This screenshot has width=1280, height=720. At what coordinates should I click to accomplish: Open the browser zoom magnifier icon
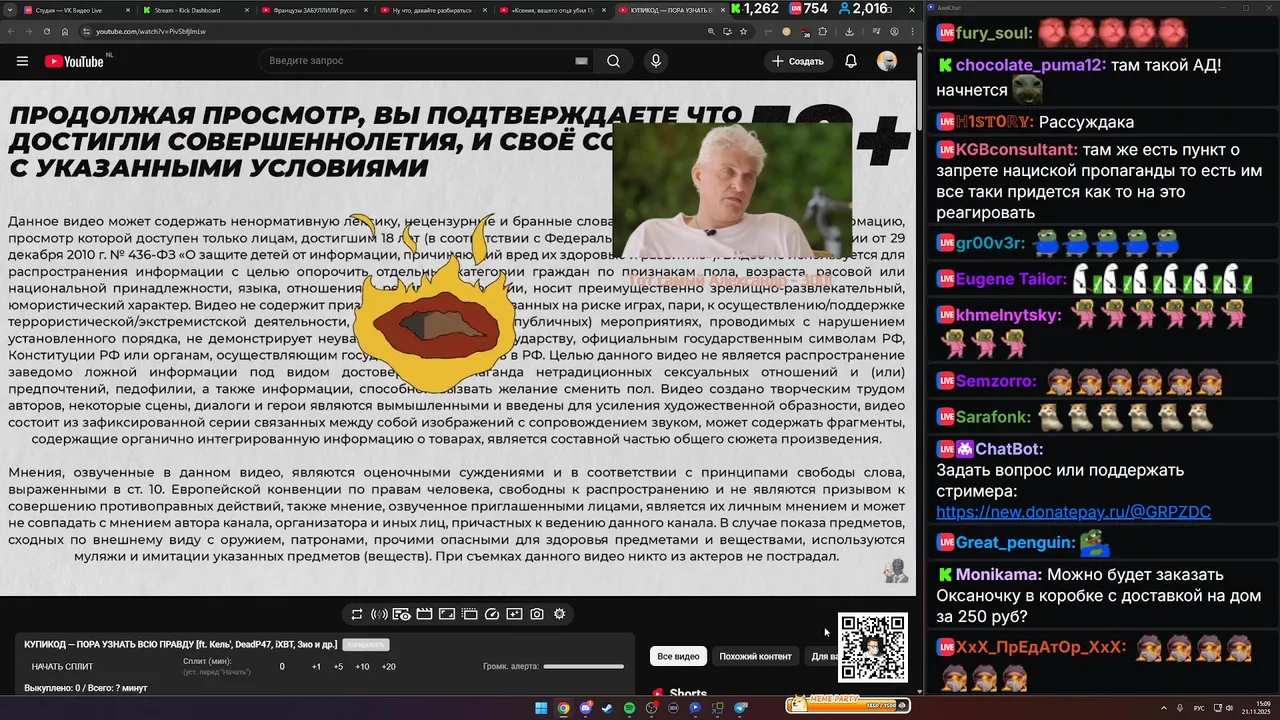[711, 31]
